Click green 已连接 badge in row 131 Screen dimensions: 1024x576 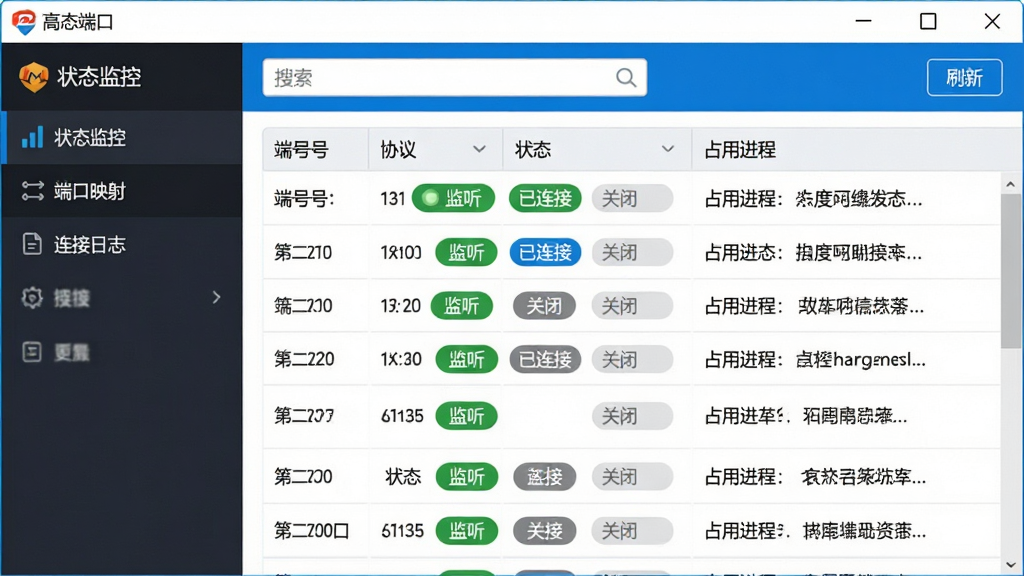click(x=545, y=199)
